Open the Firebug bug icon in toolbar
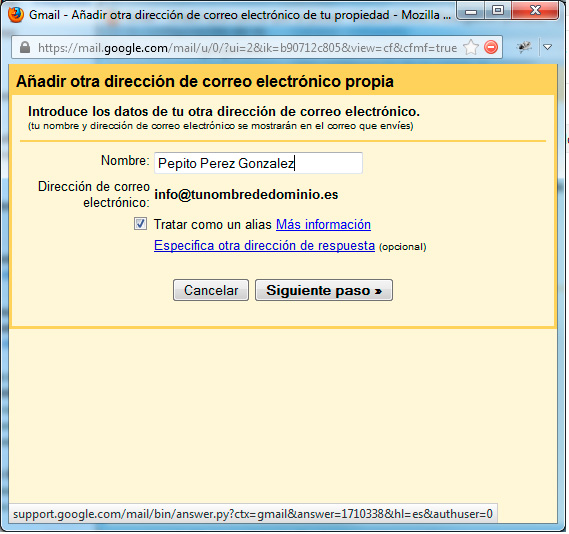 point(524,47)
